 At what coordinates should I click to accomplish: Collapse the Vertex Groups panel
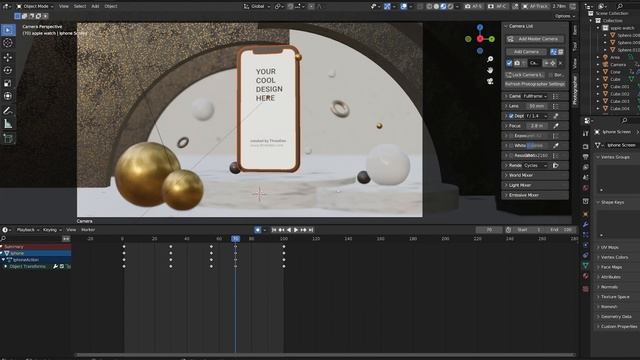tap(617, 157)
